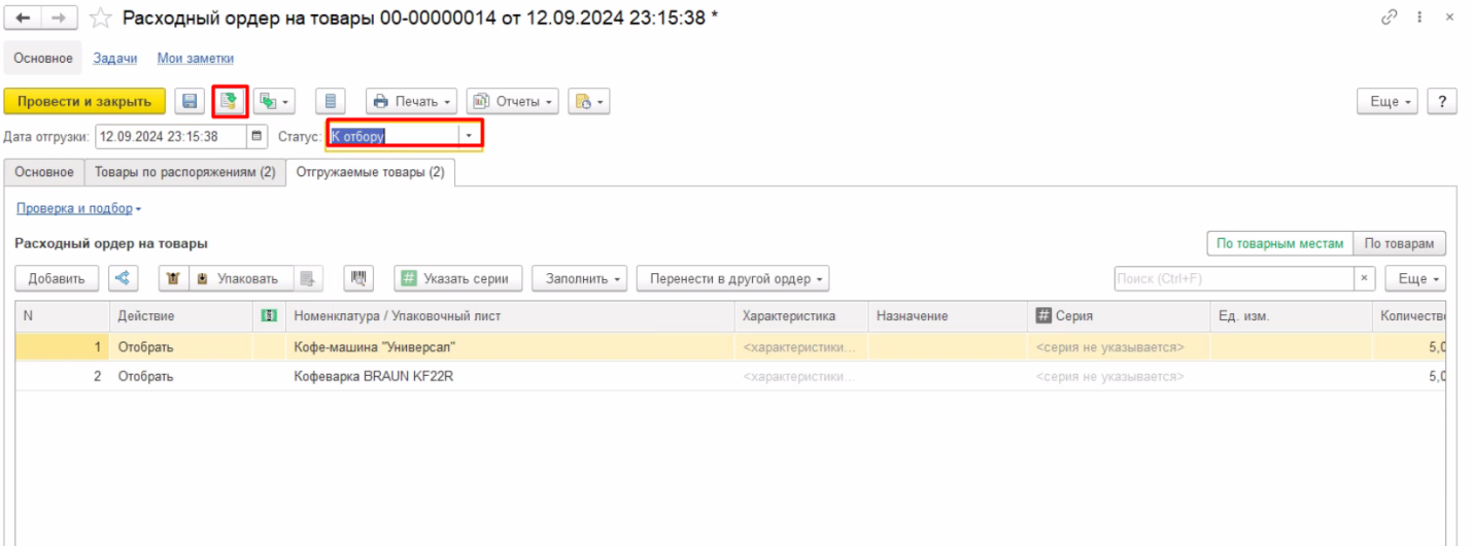Click the unpack icon after Упаковать
The image size is (1472, 546).
308,278
